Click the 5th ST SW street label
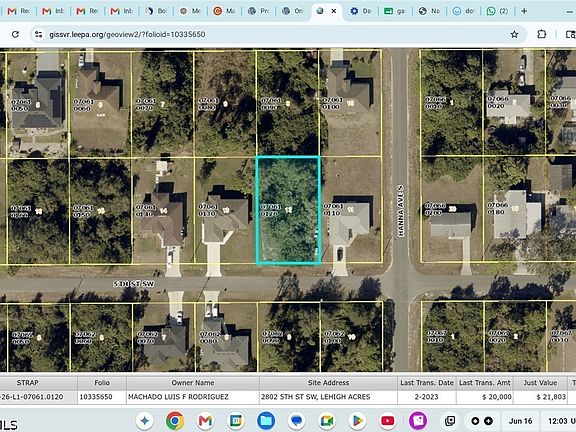576x432 pixels. tap(134, 284)
